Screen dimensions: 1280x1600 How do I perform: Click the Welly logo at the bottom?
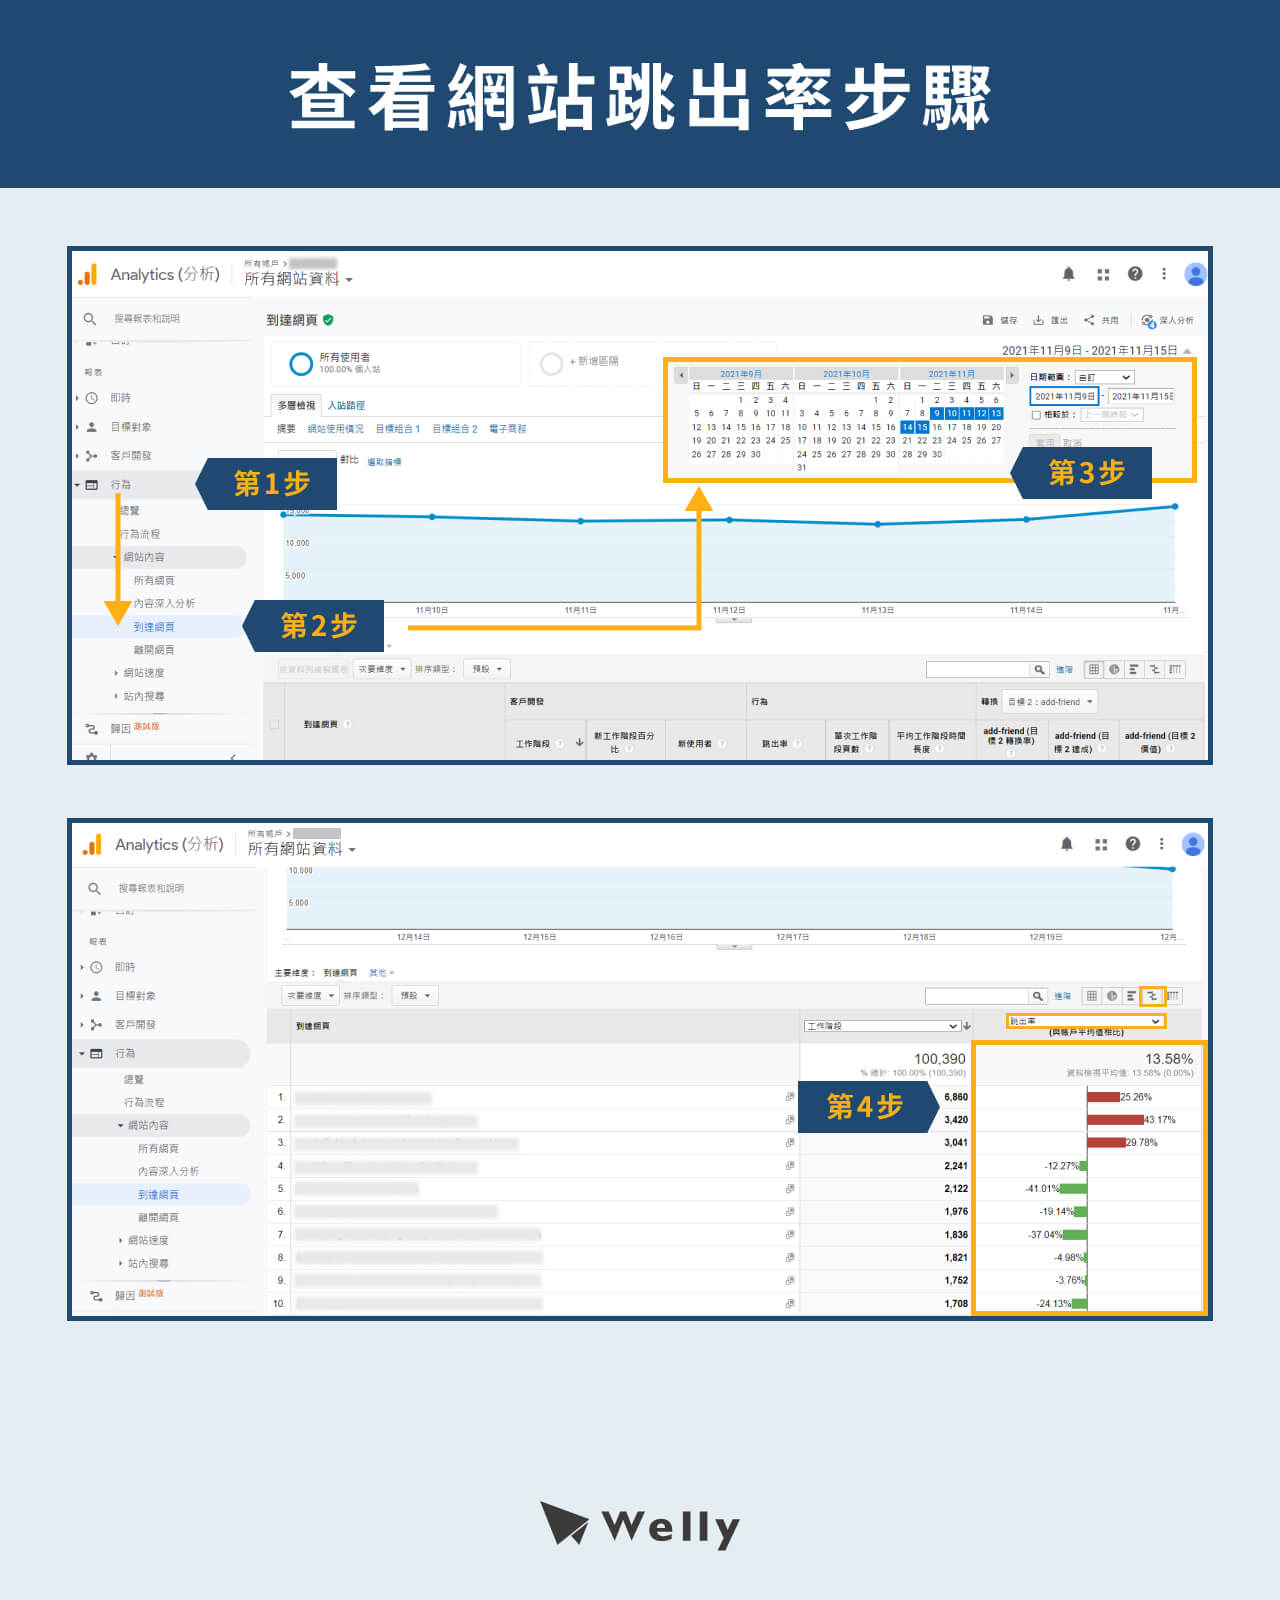(x=640, y=1526)
